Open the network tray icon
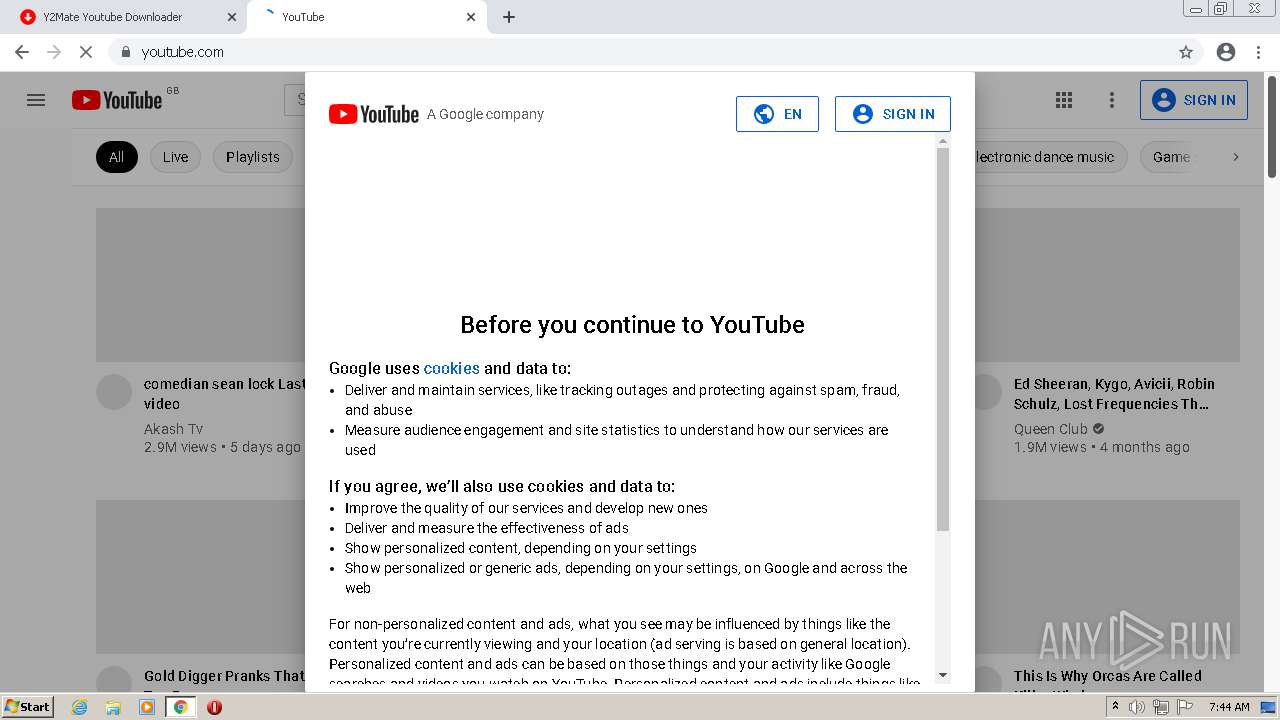1280x720 pixels. coord(1160,707)
